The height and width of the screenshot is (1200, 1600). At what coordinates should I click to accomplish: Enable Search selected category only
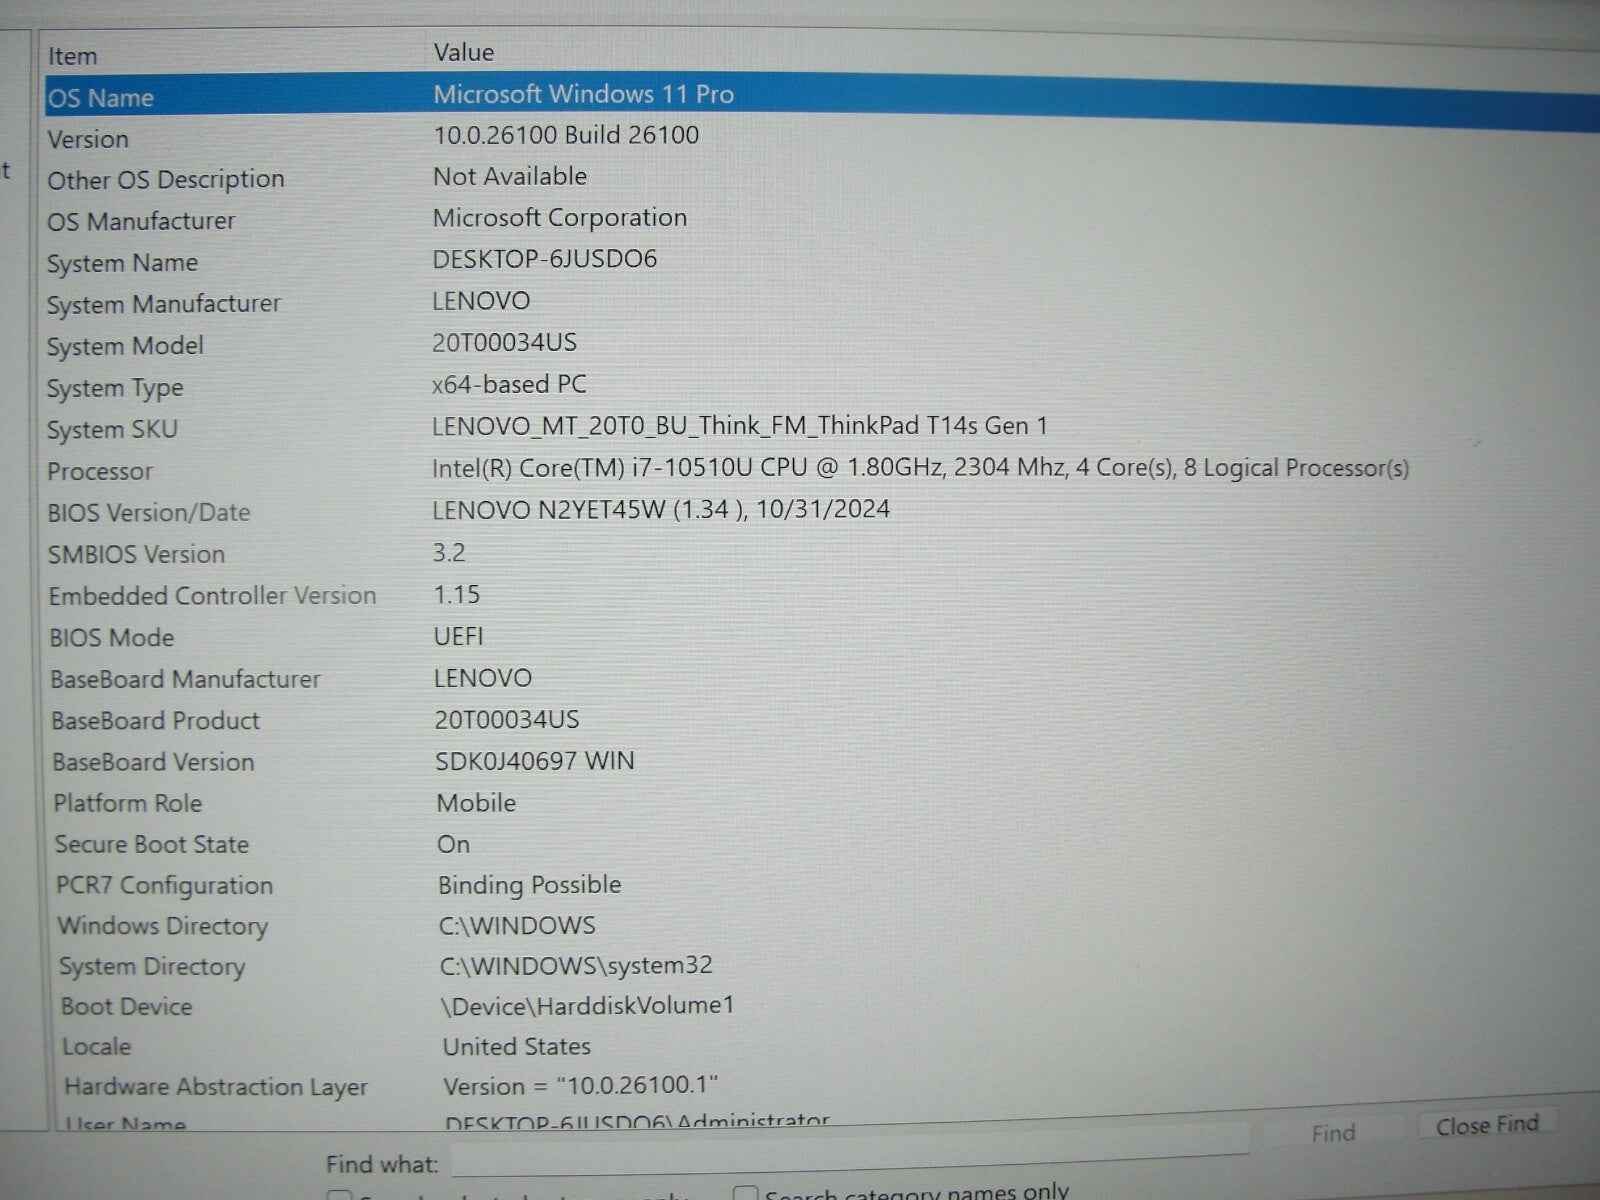339,1193
